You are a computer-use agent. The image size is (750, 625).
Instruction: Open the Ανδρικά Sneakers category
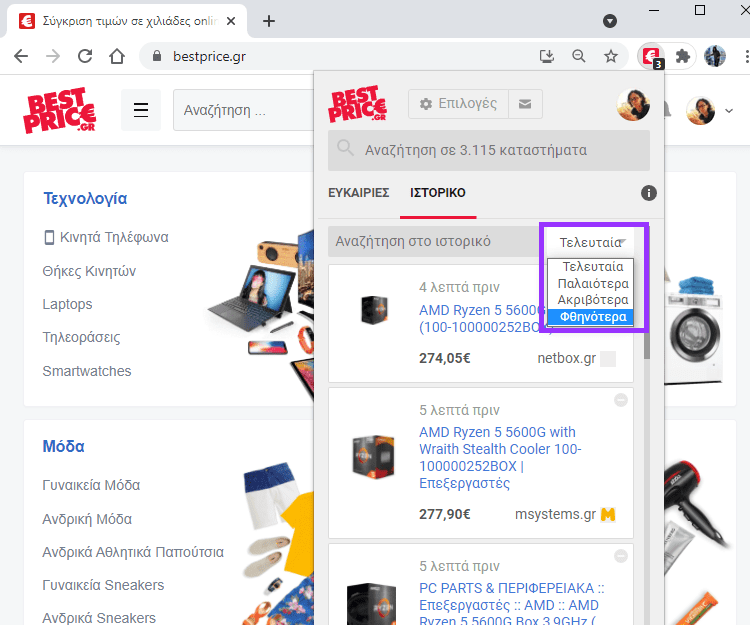coord(99,618)
